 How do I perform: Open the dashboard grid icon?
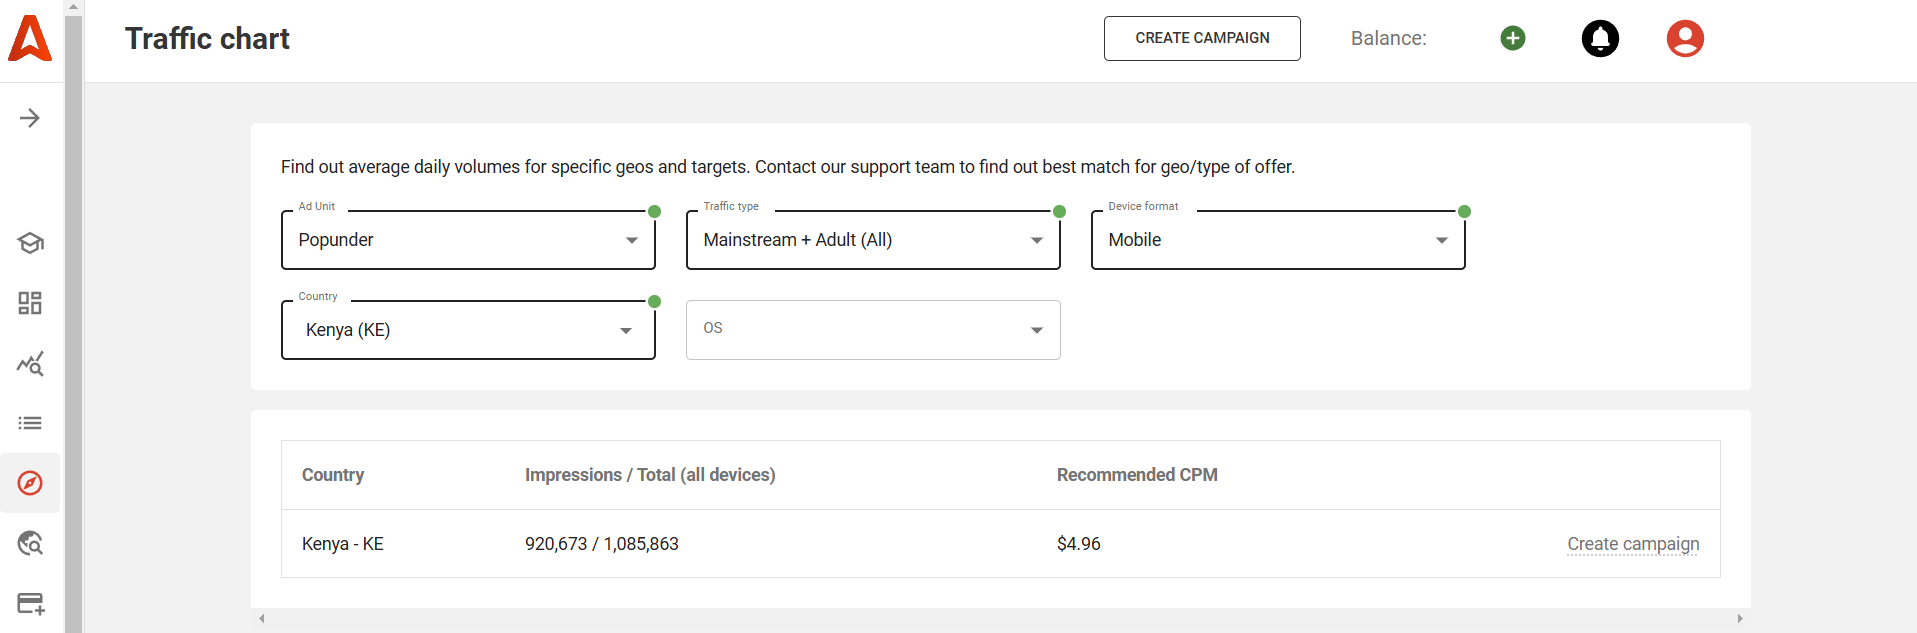pos(30,303)
